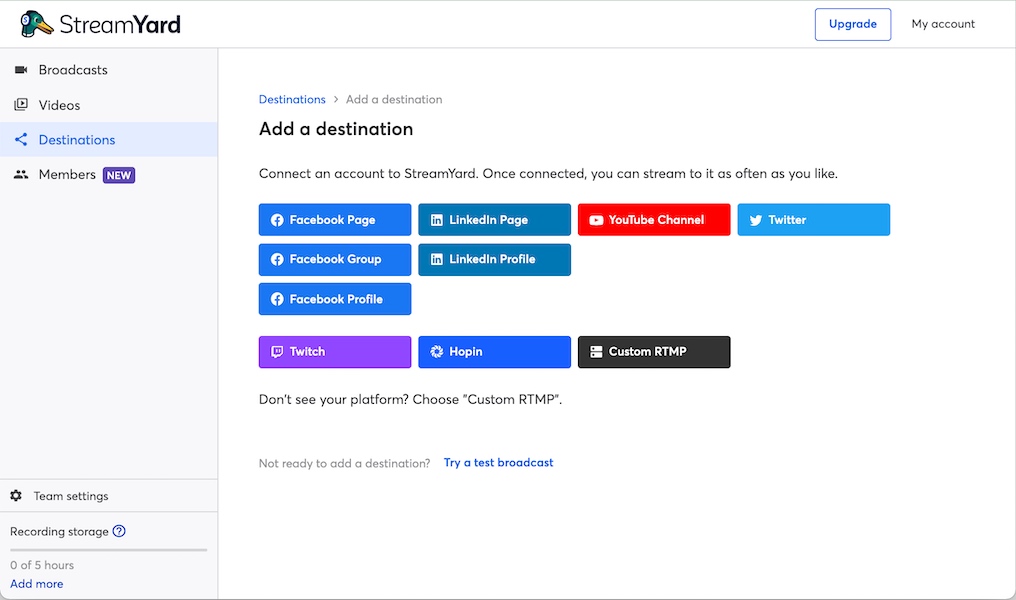Click the breadcrumb chevron separator
1016x600 pixels.
336,99
